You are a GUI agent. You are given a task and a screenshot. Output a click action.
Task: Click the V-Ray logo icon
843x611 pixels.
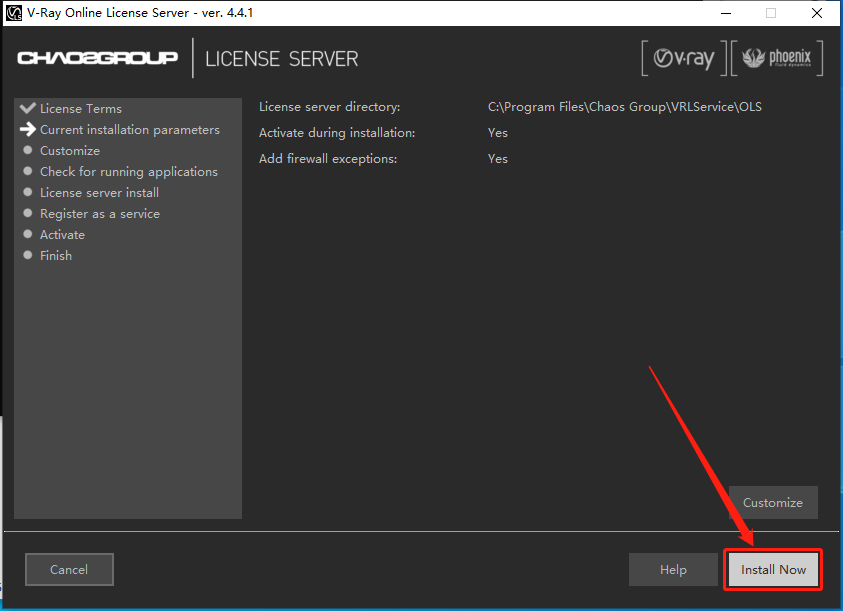[x=684, y=58]
